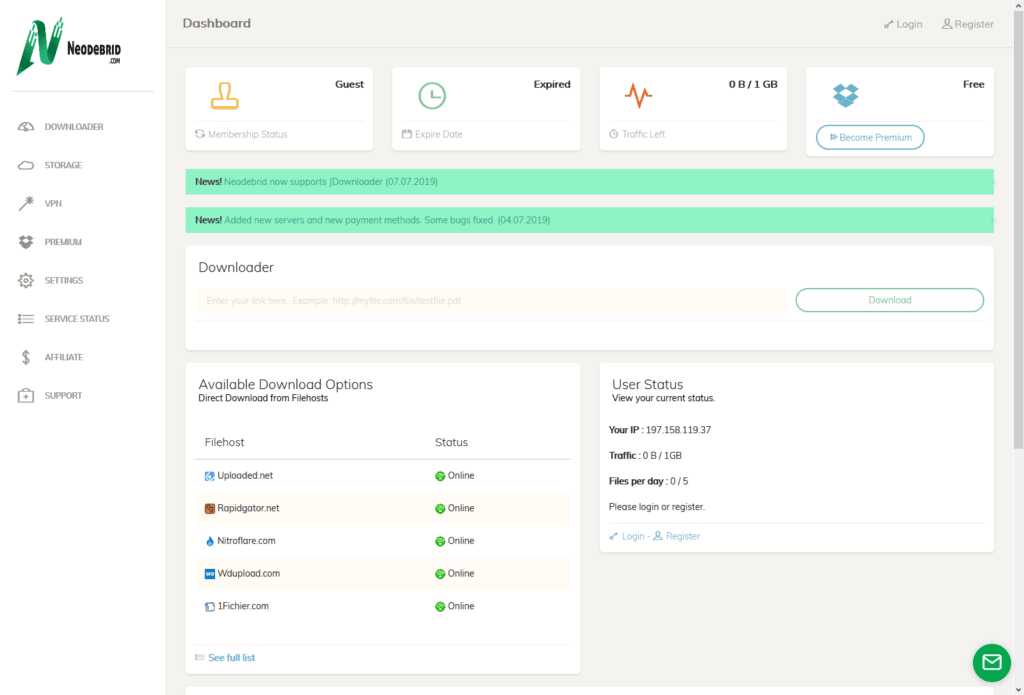The height and width of the screenshot is (695, 1024).
Task: Click Register link in User Status
Action: (x=682, y=536)
